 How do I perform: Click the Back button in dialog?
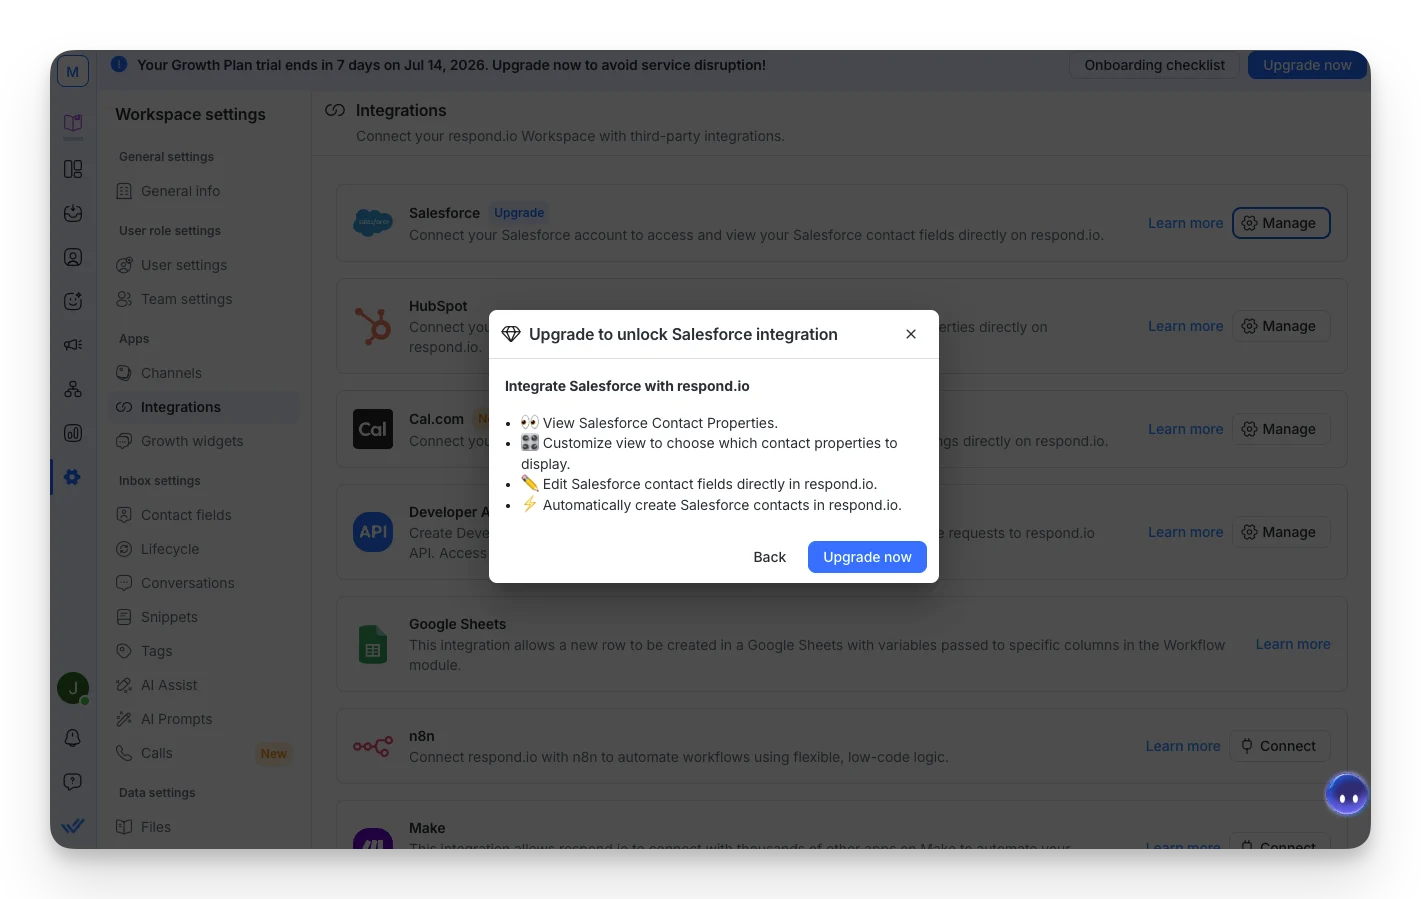tap(770, 557)
